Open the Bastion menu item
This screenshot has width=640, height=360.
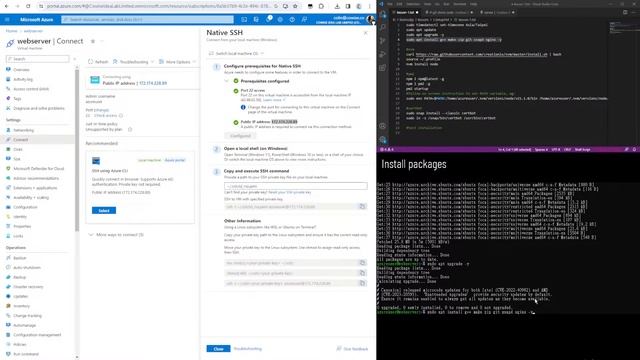20,258
